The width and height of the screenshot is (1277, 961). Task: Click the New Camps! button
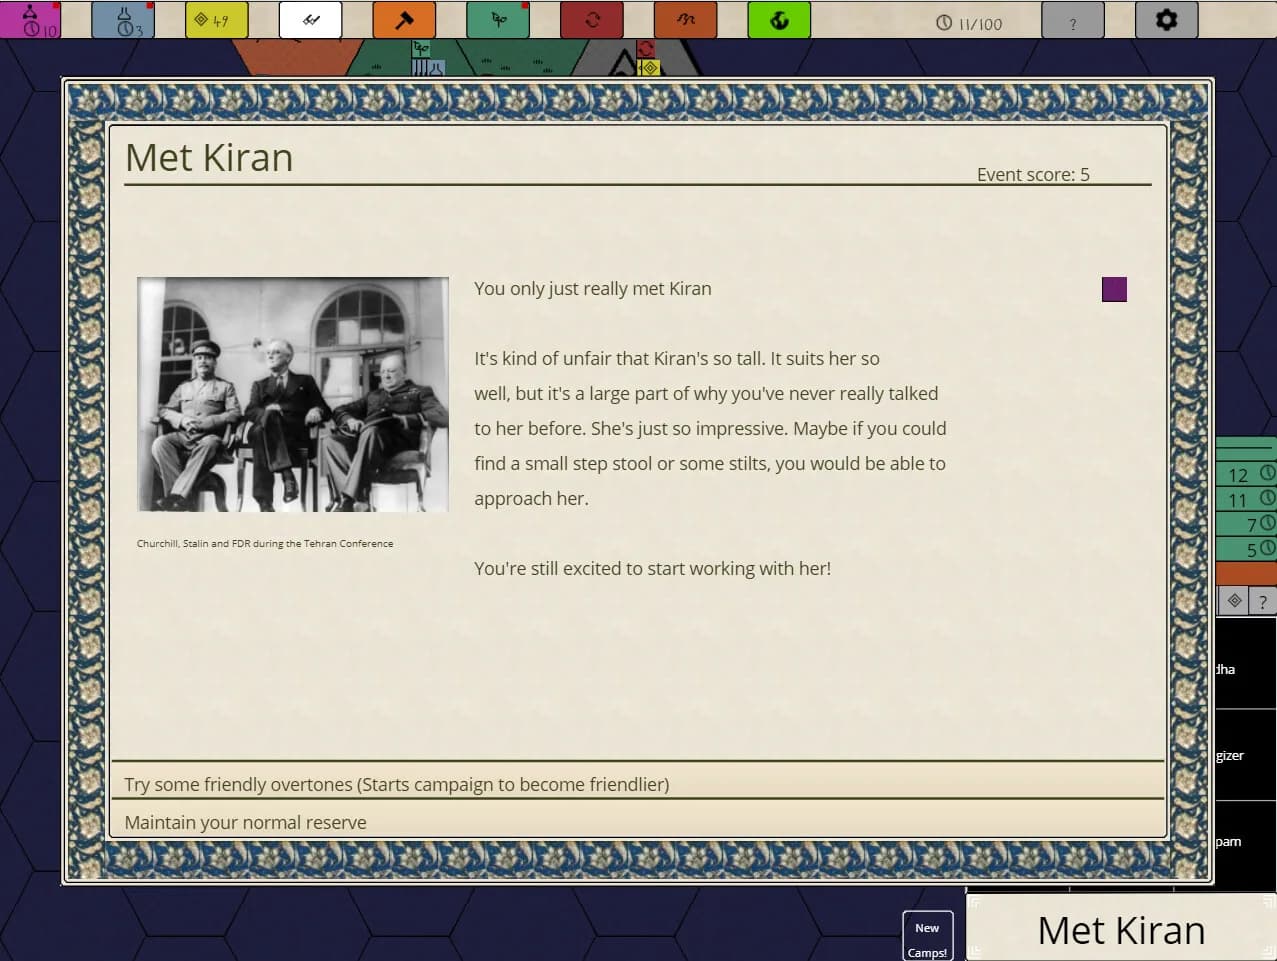927,936
